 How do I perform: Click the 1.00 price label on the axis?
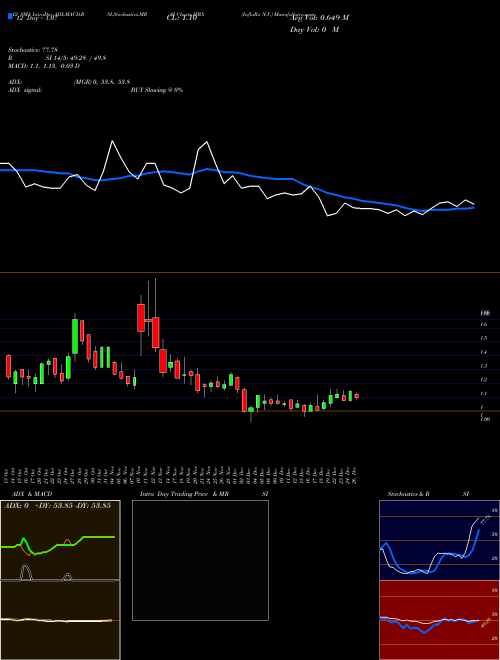(x=485, y=419)
